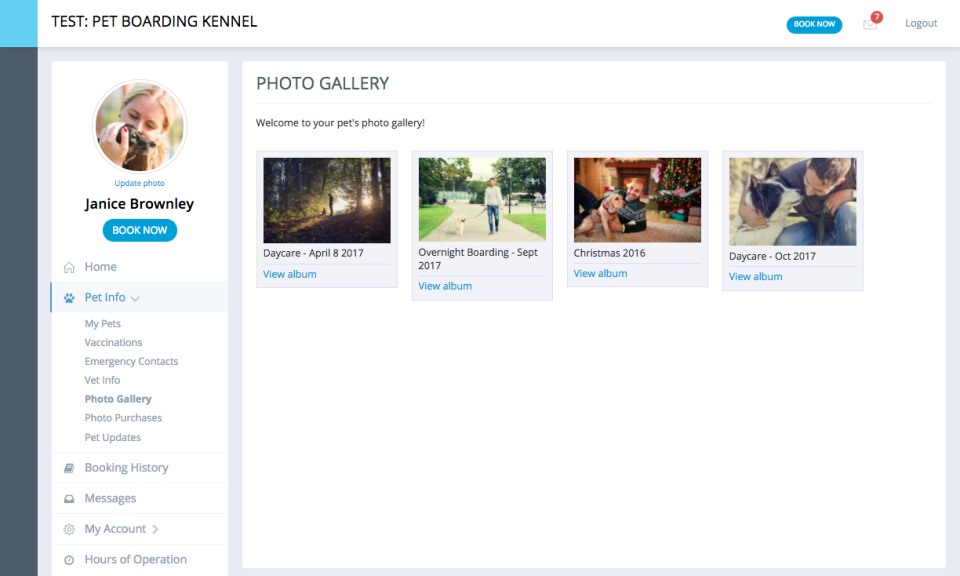Screen dimensions: 960x576
Task: Select Vaccinations in the sidebar menu
Action: pyautogui.click(x=113, y=342)
